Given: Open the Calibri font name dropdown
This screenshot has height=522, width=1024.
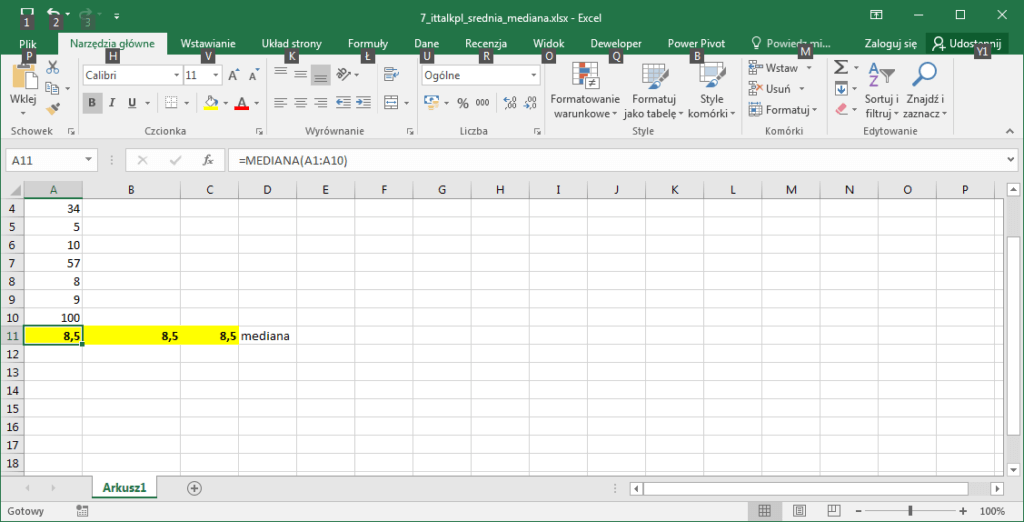Looking at the screenshot, I should tap(176, 76).
